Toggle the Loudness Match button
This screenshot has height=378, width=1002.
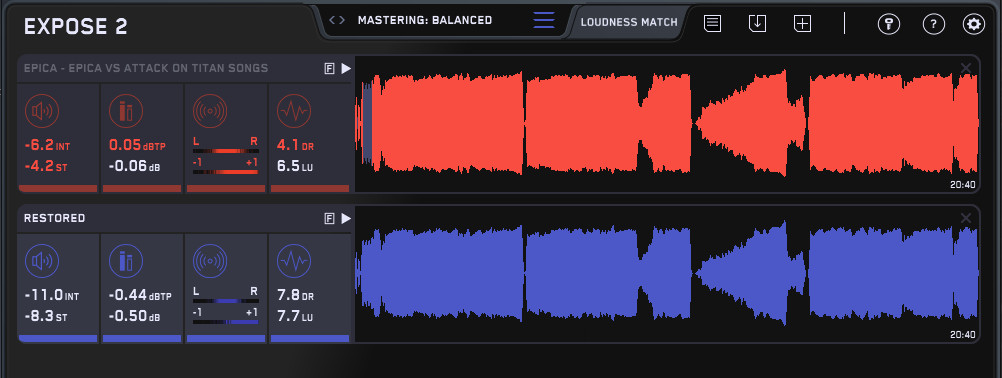(x=629, y=22)
